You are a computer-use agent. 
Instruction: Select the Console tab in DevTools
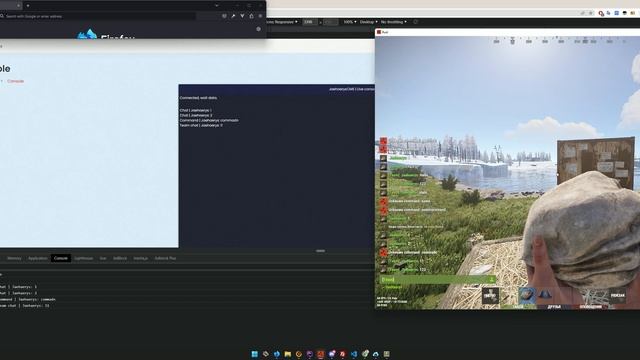(61, 258)
